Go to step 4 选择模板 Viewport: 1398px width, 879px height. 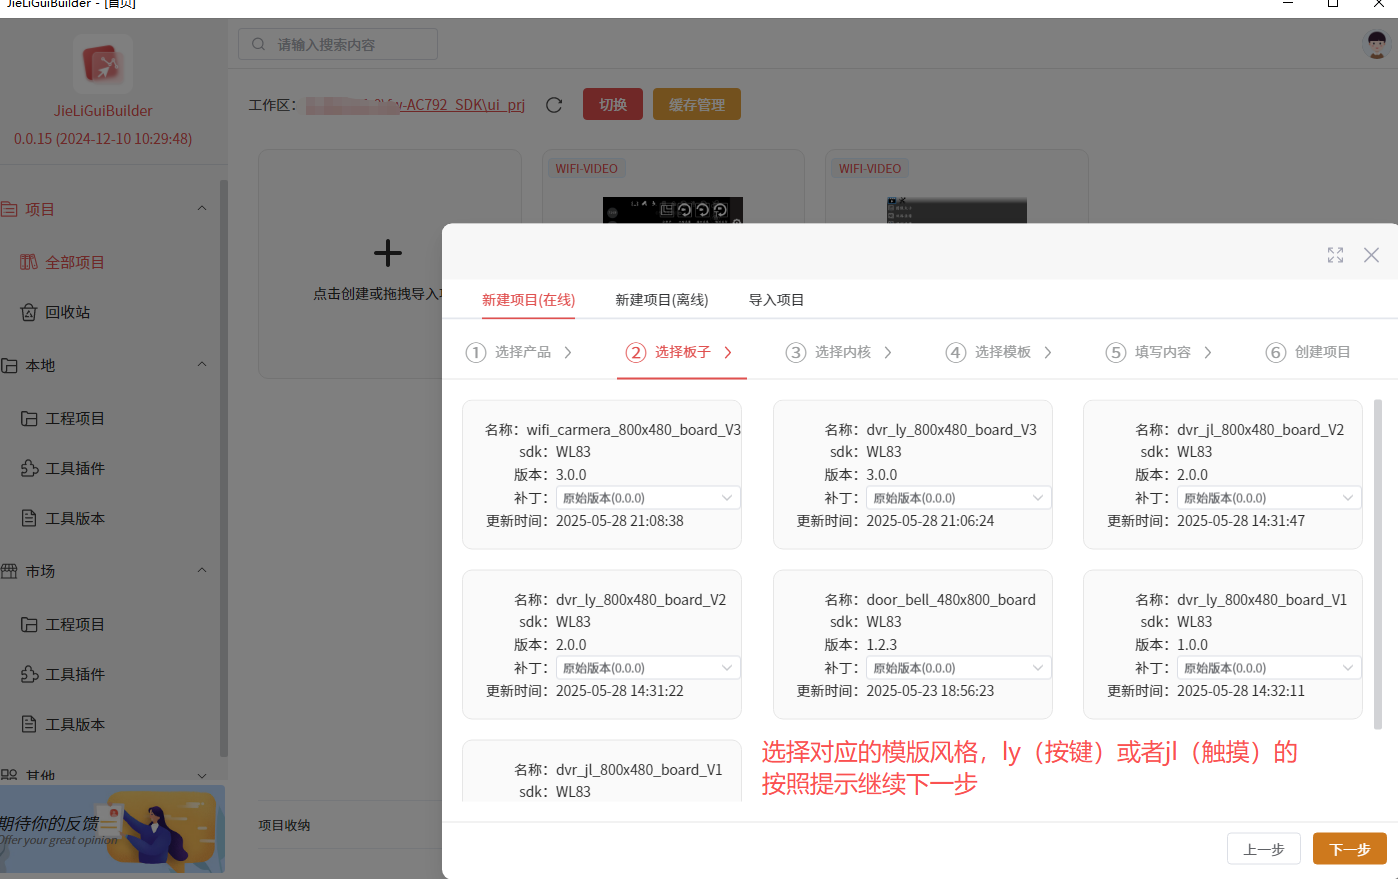999,352
